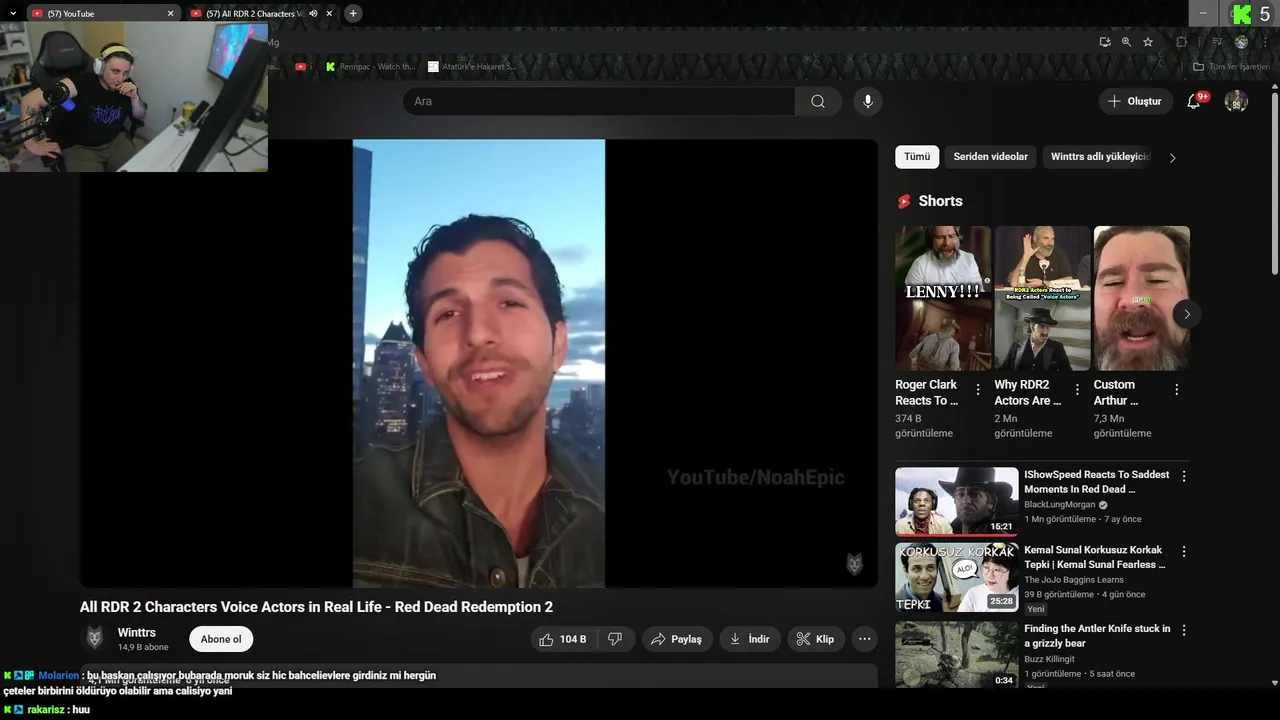Viewport: 1280px width, 720px height.
Task: Open more actions three-dot menu under video
Action: coord(865,639)
